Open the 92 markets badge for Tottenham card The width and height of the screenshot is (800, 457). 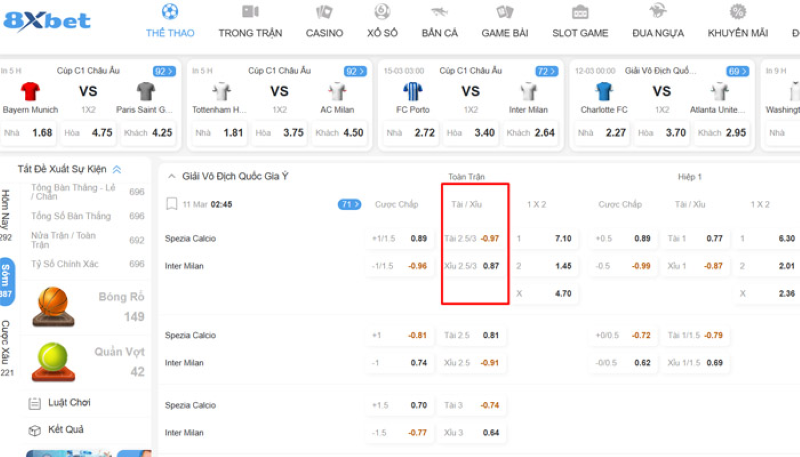tap(356, 71)
